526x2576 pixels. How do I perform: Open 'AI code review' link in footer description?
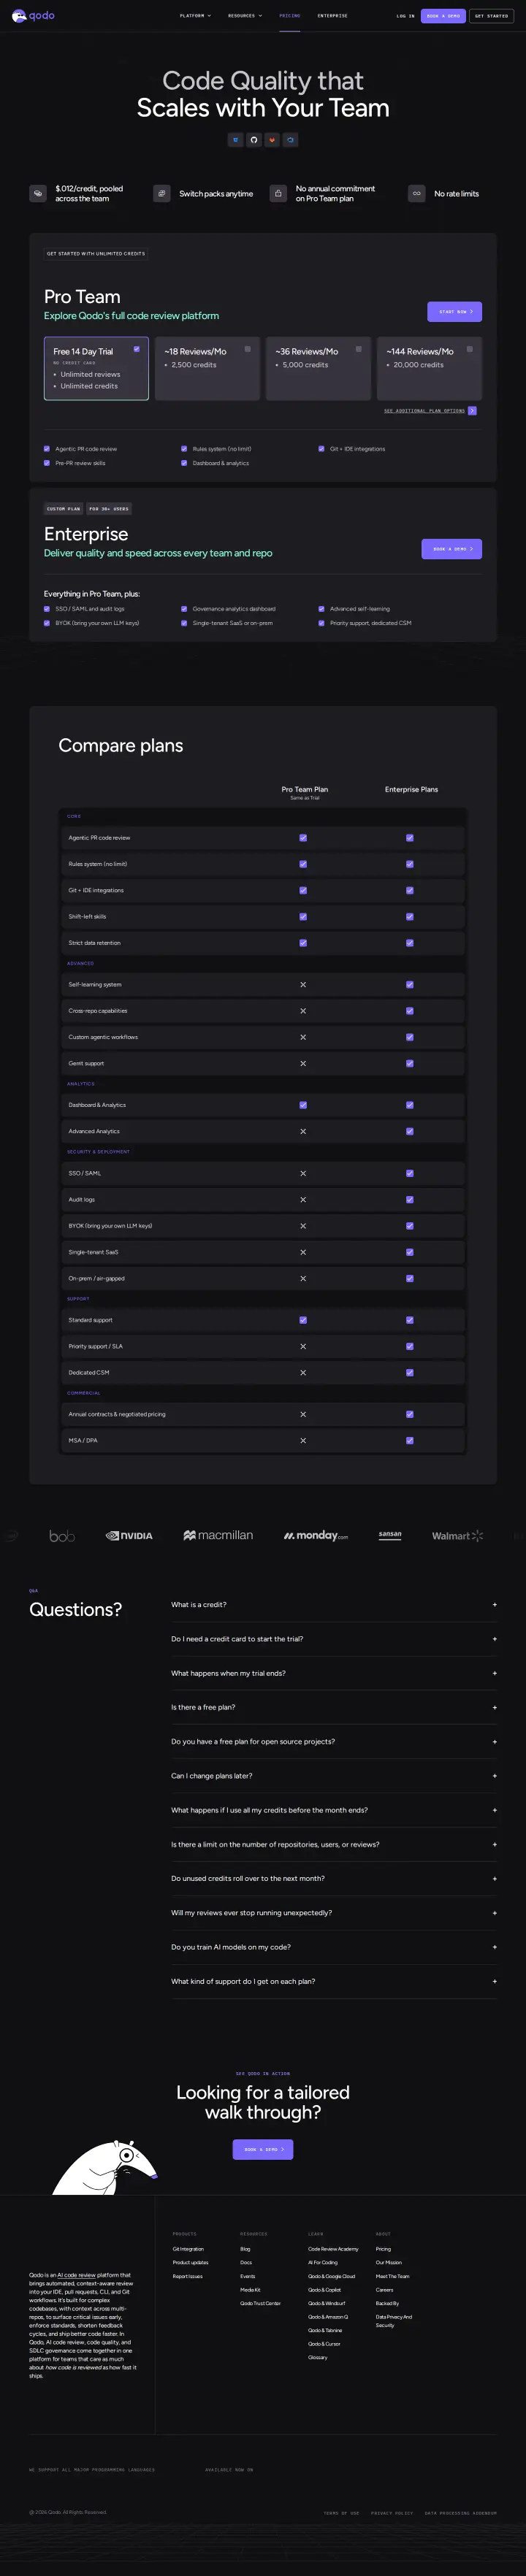pyautogui.click(x=76, y=2275)
